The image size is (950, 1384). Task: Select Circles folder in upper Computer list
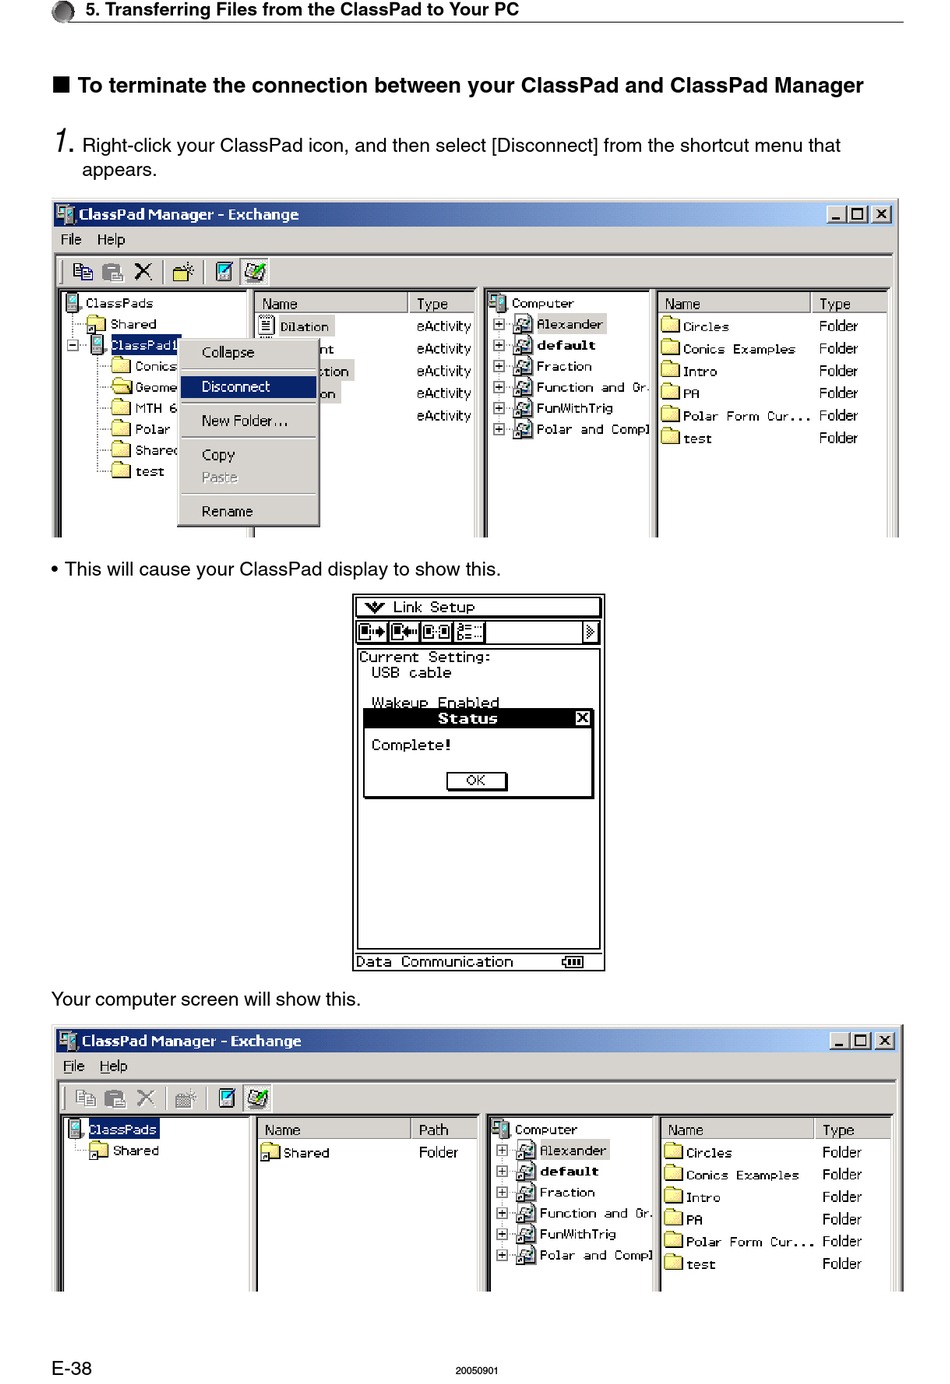[x=706, y=326]
